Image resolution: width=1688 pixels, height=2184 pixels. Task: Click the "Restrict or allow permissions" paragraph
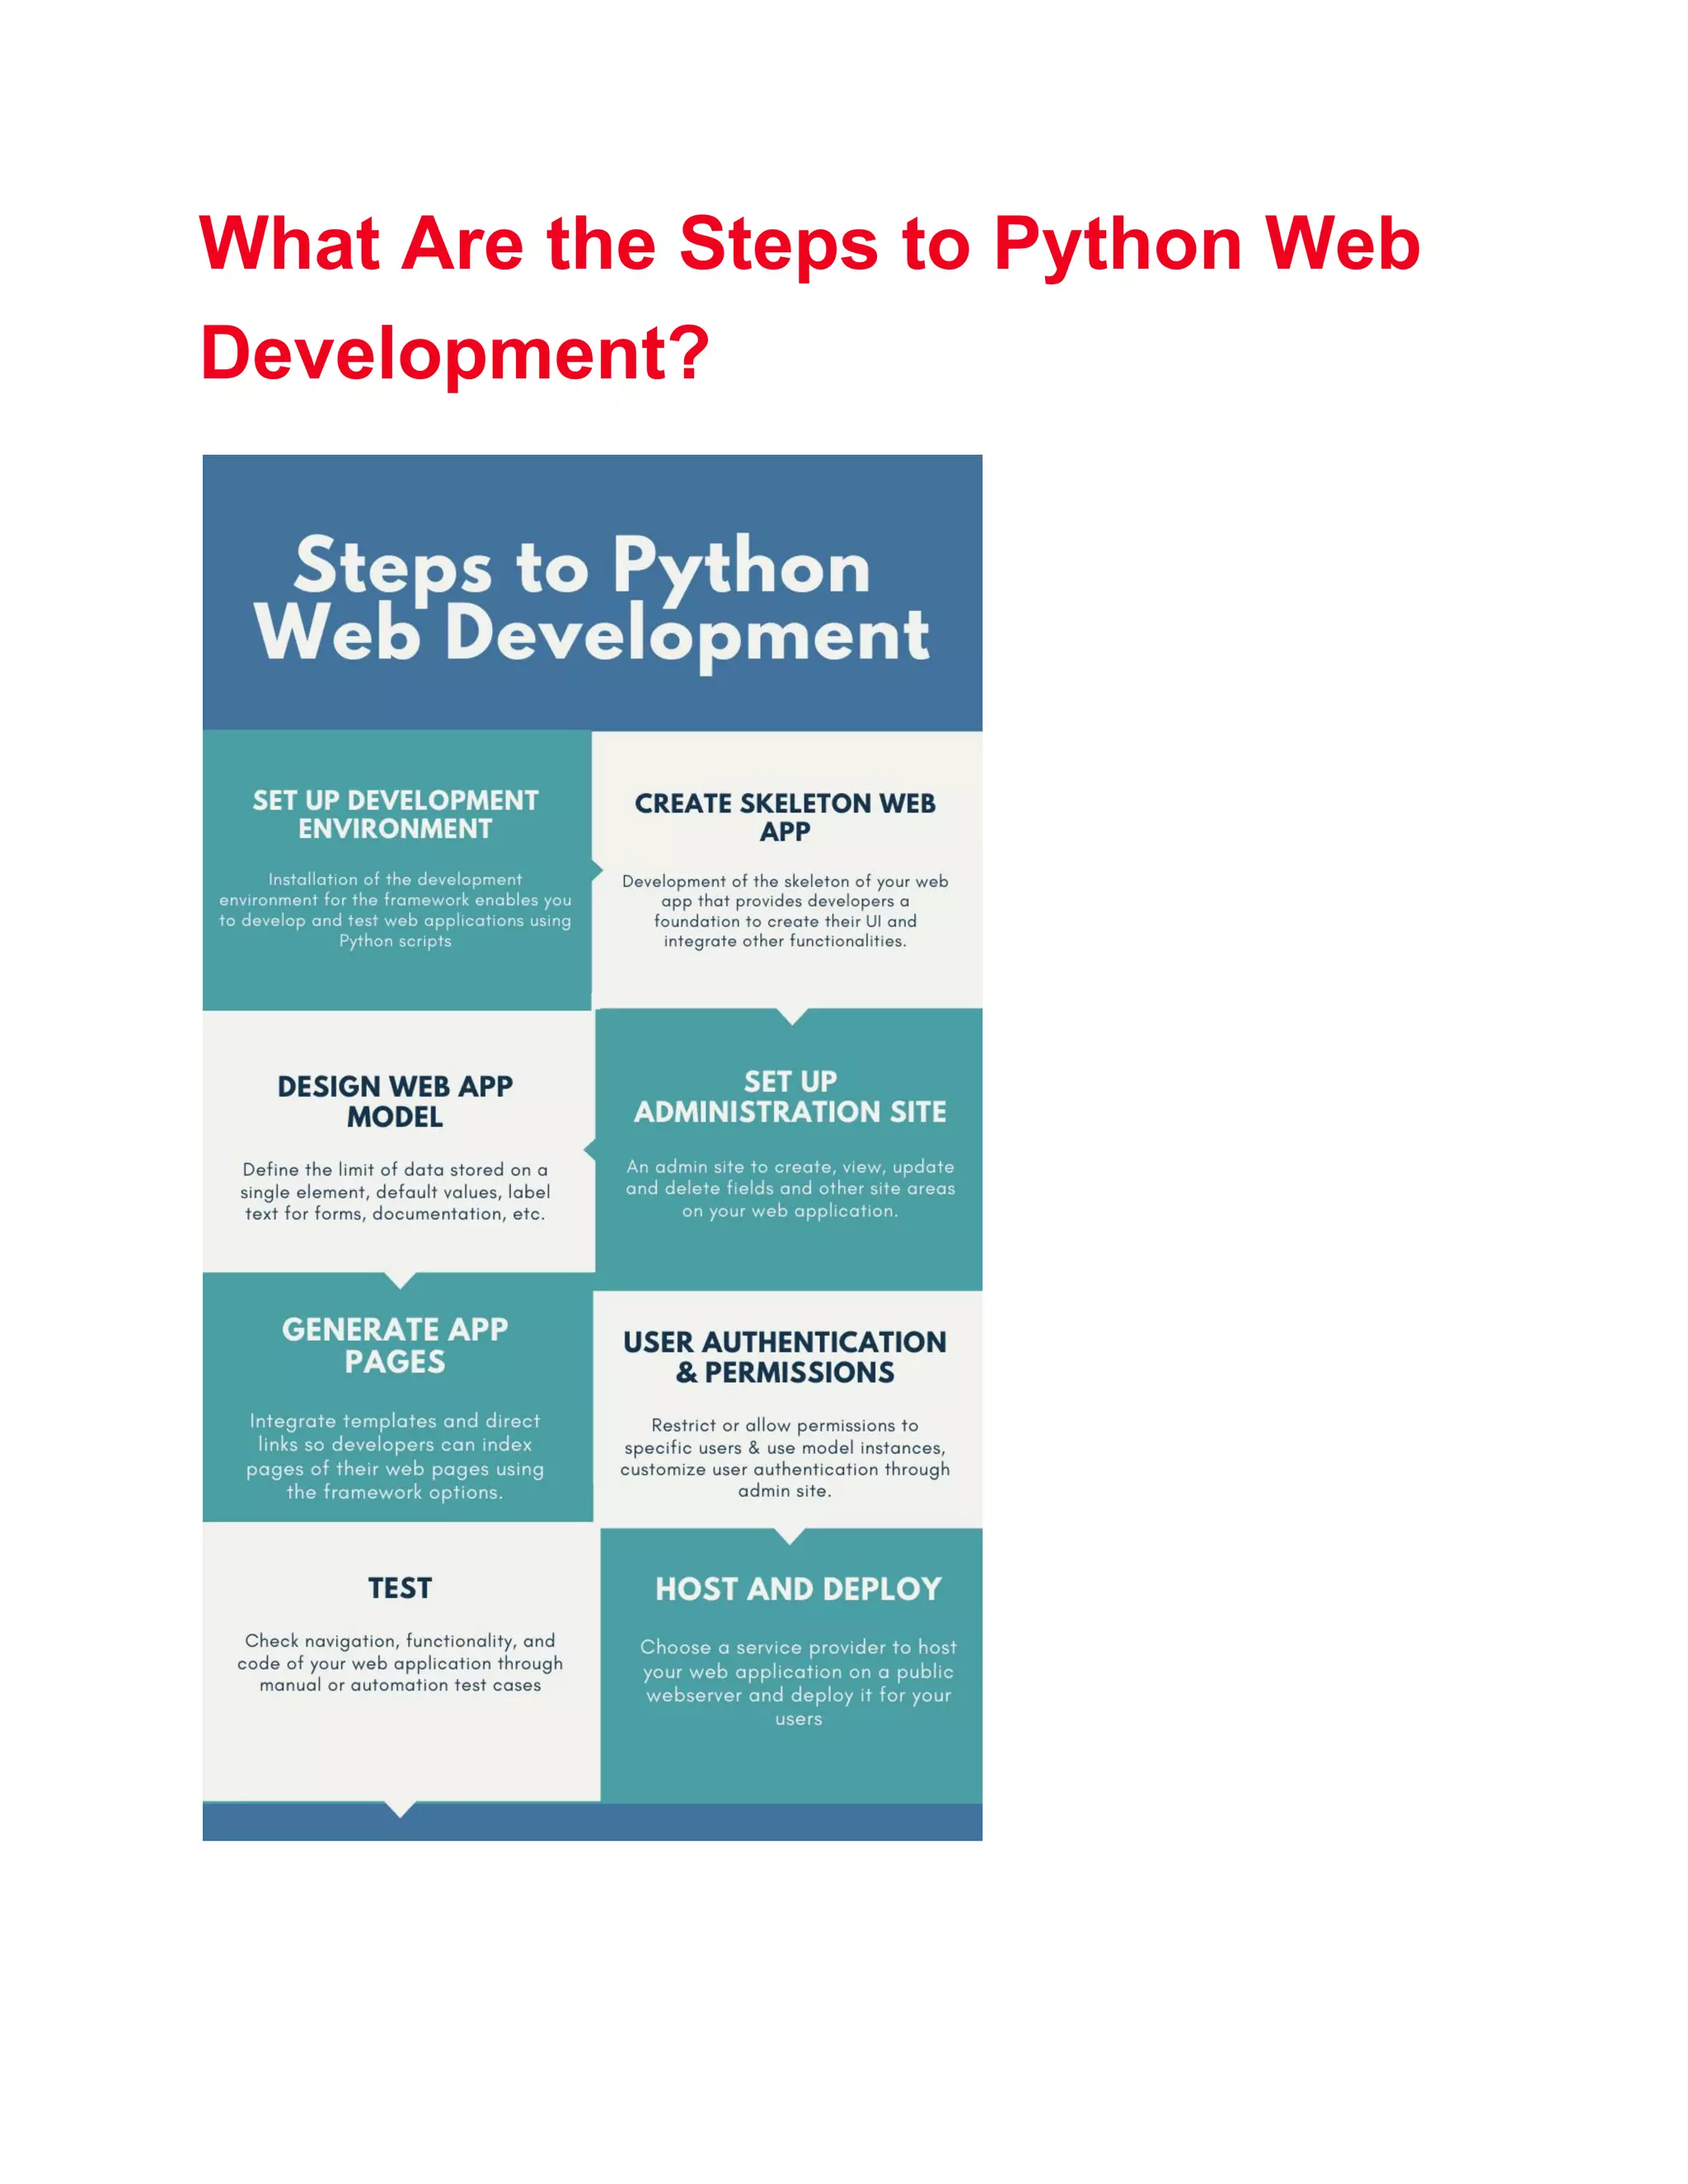click(785, 1457)
